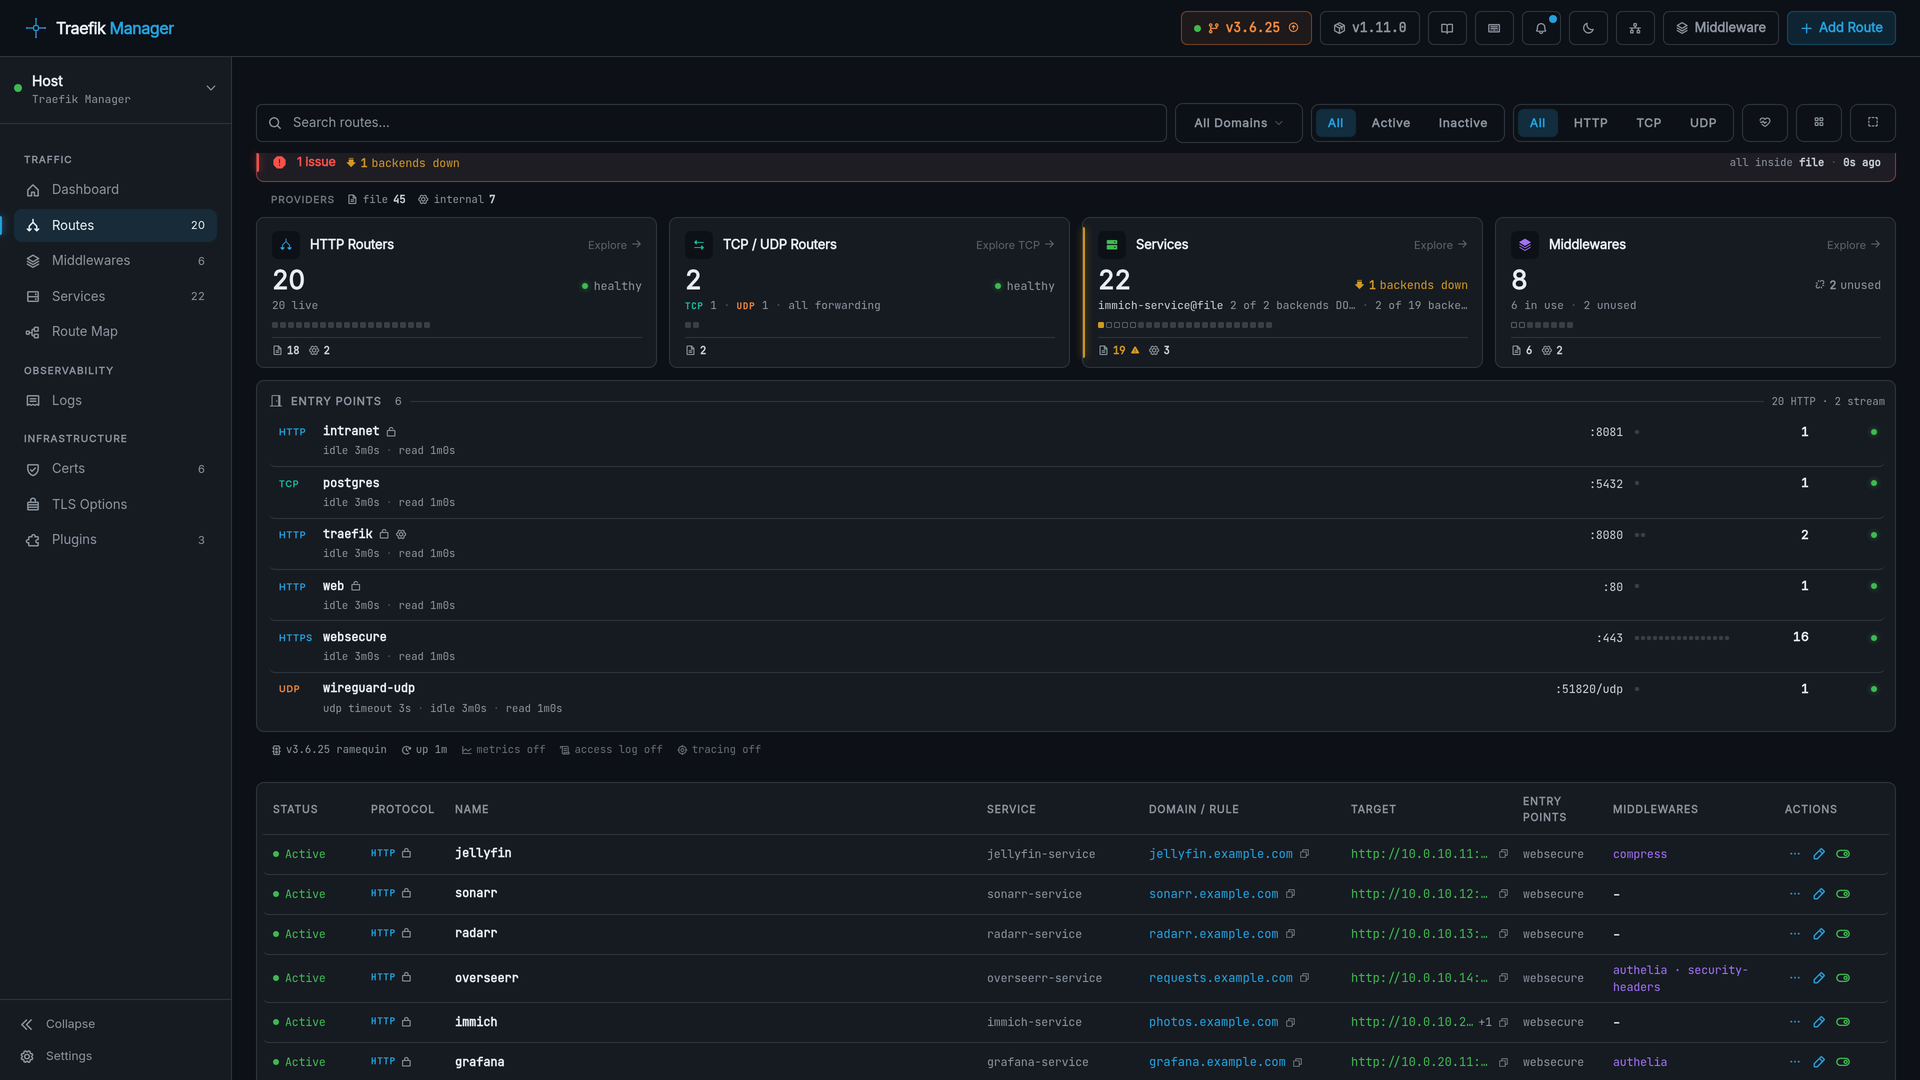The height and width of the screenshot is (1080, 1920).
Task: Click the Traefik Manager logo
Action: coord(99,28)
